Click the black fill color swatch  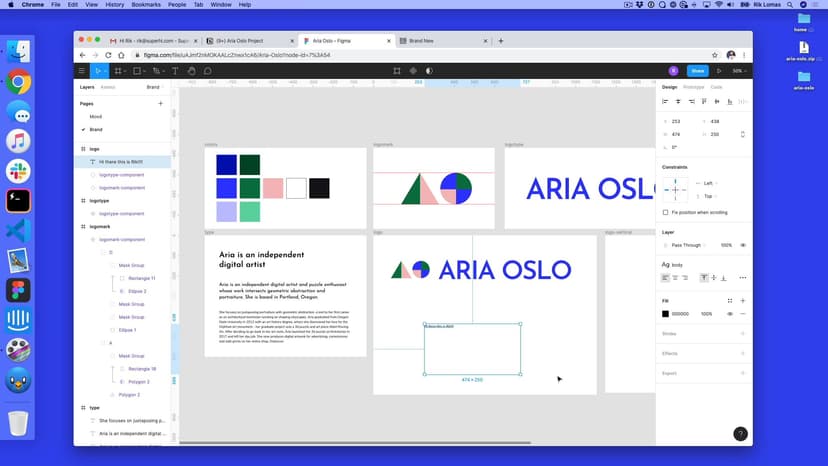click(666, 314)
